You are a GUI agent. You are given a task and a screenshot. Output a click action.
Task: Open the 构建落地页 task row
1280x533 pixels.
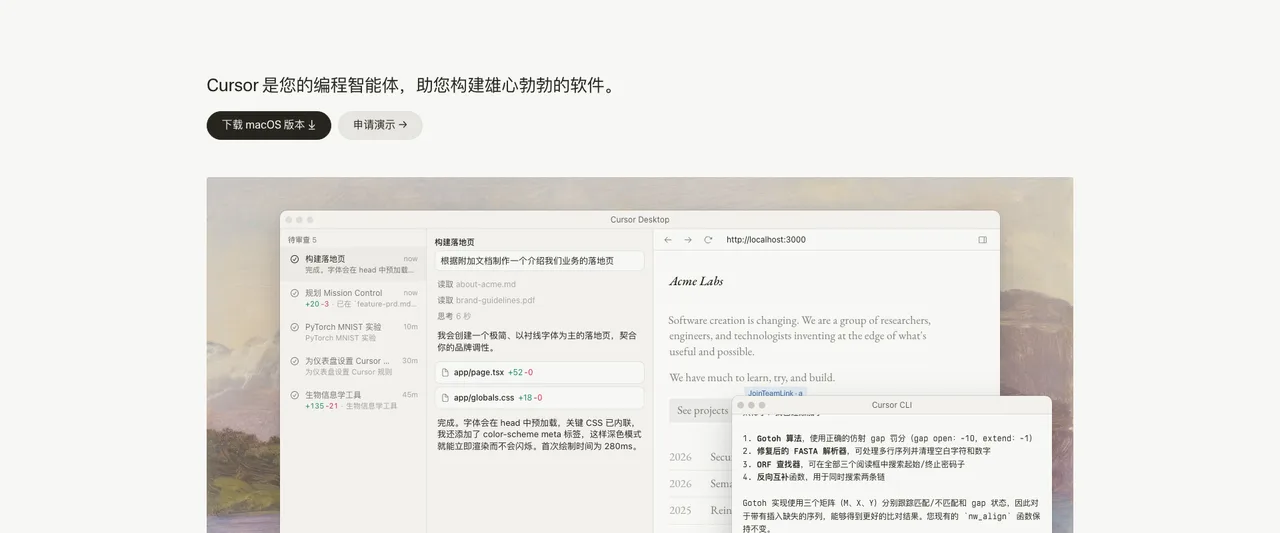[353, 264]
